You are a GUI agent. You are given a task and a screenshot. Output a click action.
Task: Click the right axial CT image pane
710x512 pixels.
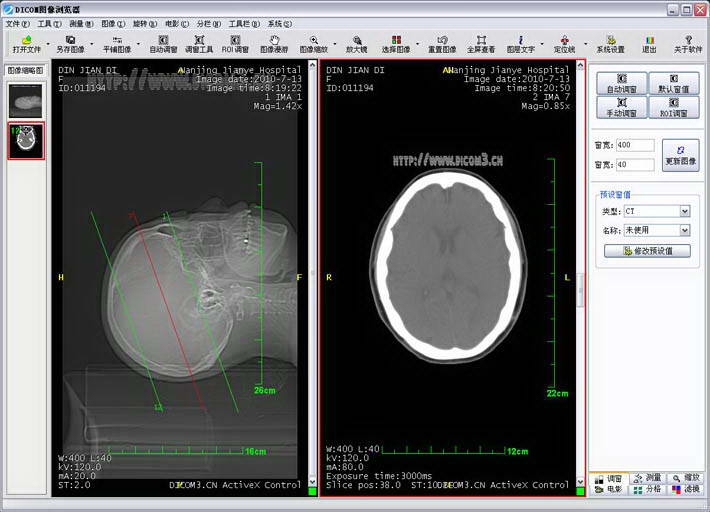(x=448, y=278)
